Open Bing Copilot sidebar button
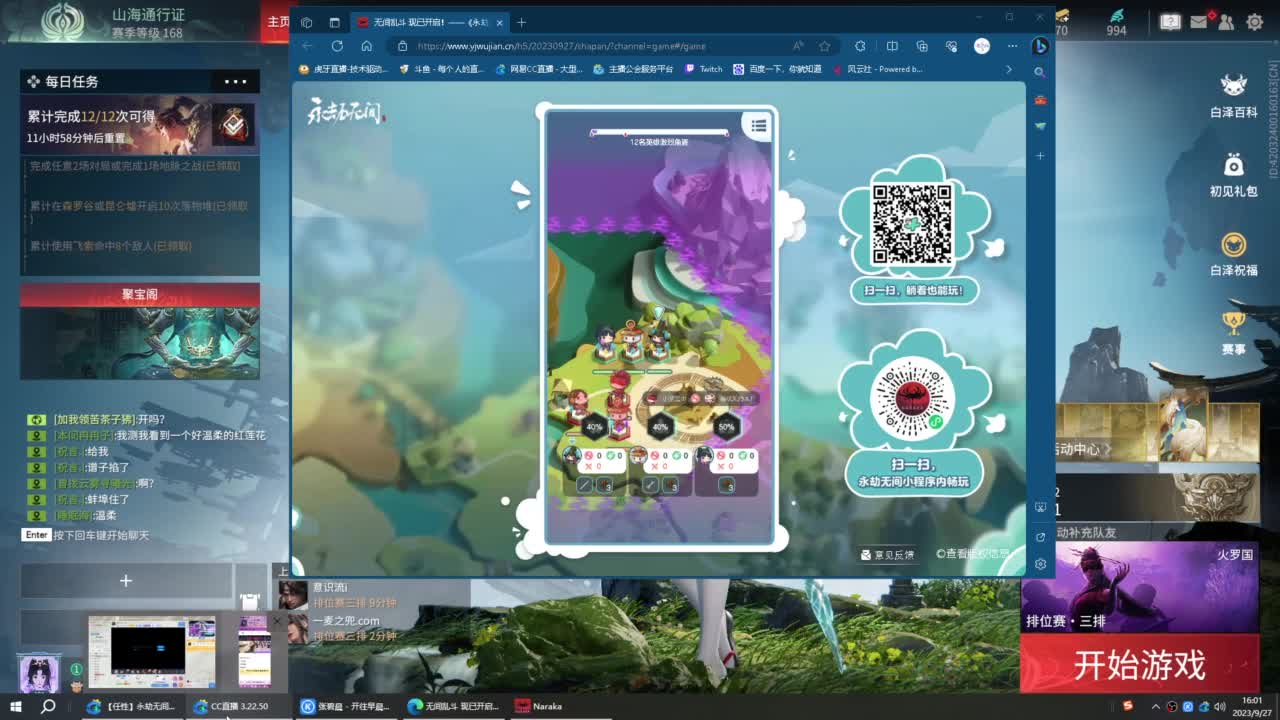 coord(1040,46)
